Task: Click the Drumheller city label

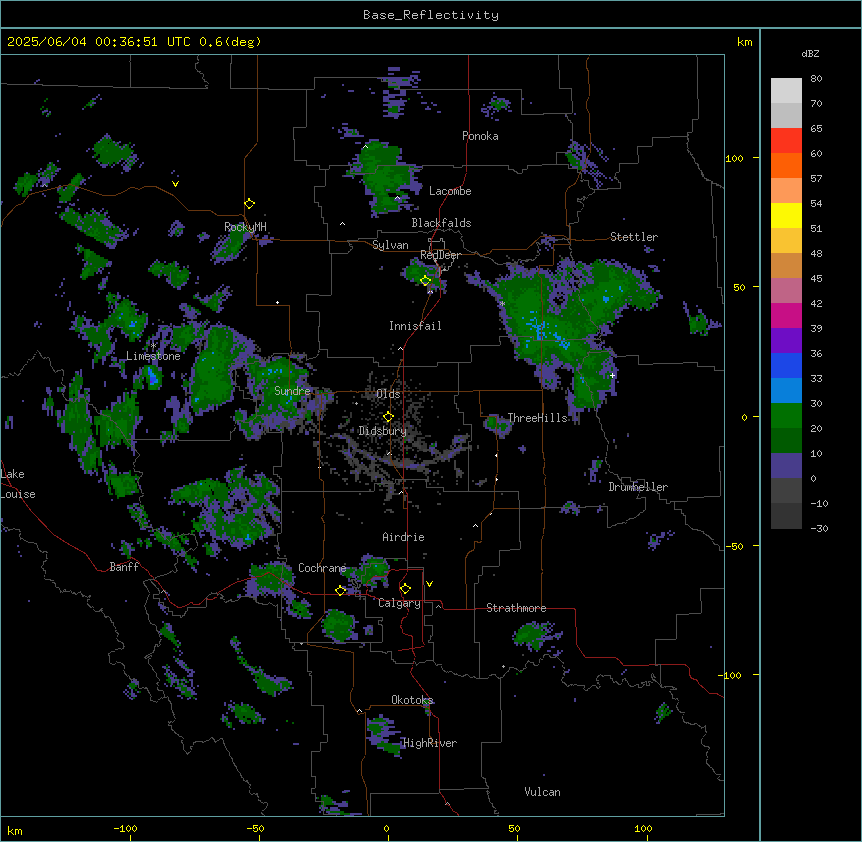Action: (638, 487)
